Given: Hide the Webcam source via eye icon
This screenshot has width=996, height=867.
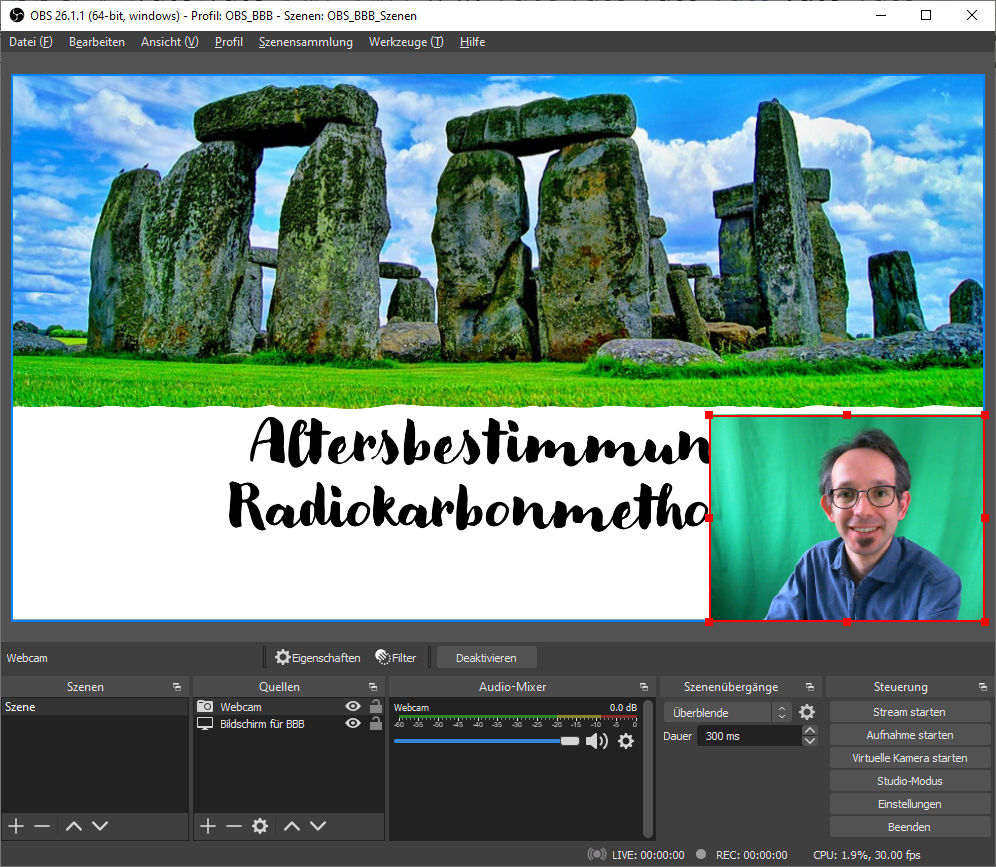Looking at the screenshot, I should (x=352, y=707).
